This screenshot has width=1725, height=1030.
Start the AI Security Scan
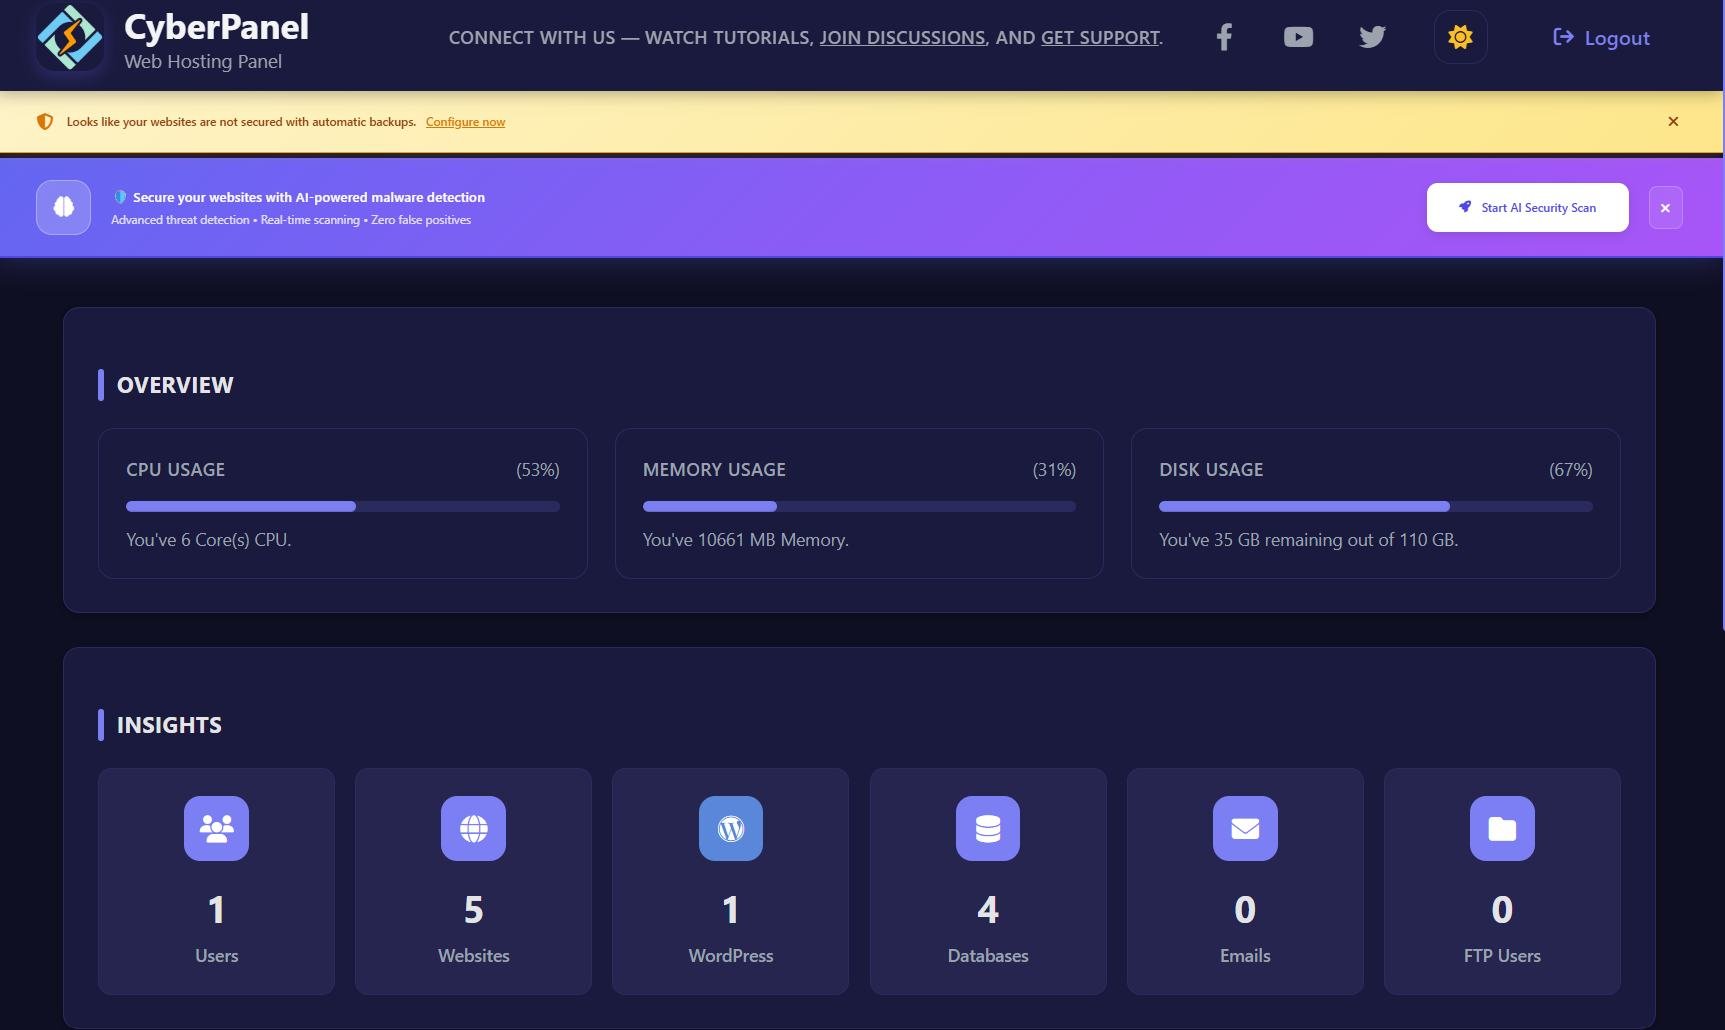[1527, 208]
